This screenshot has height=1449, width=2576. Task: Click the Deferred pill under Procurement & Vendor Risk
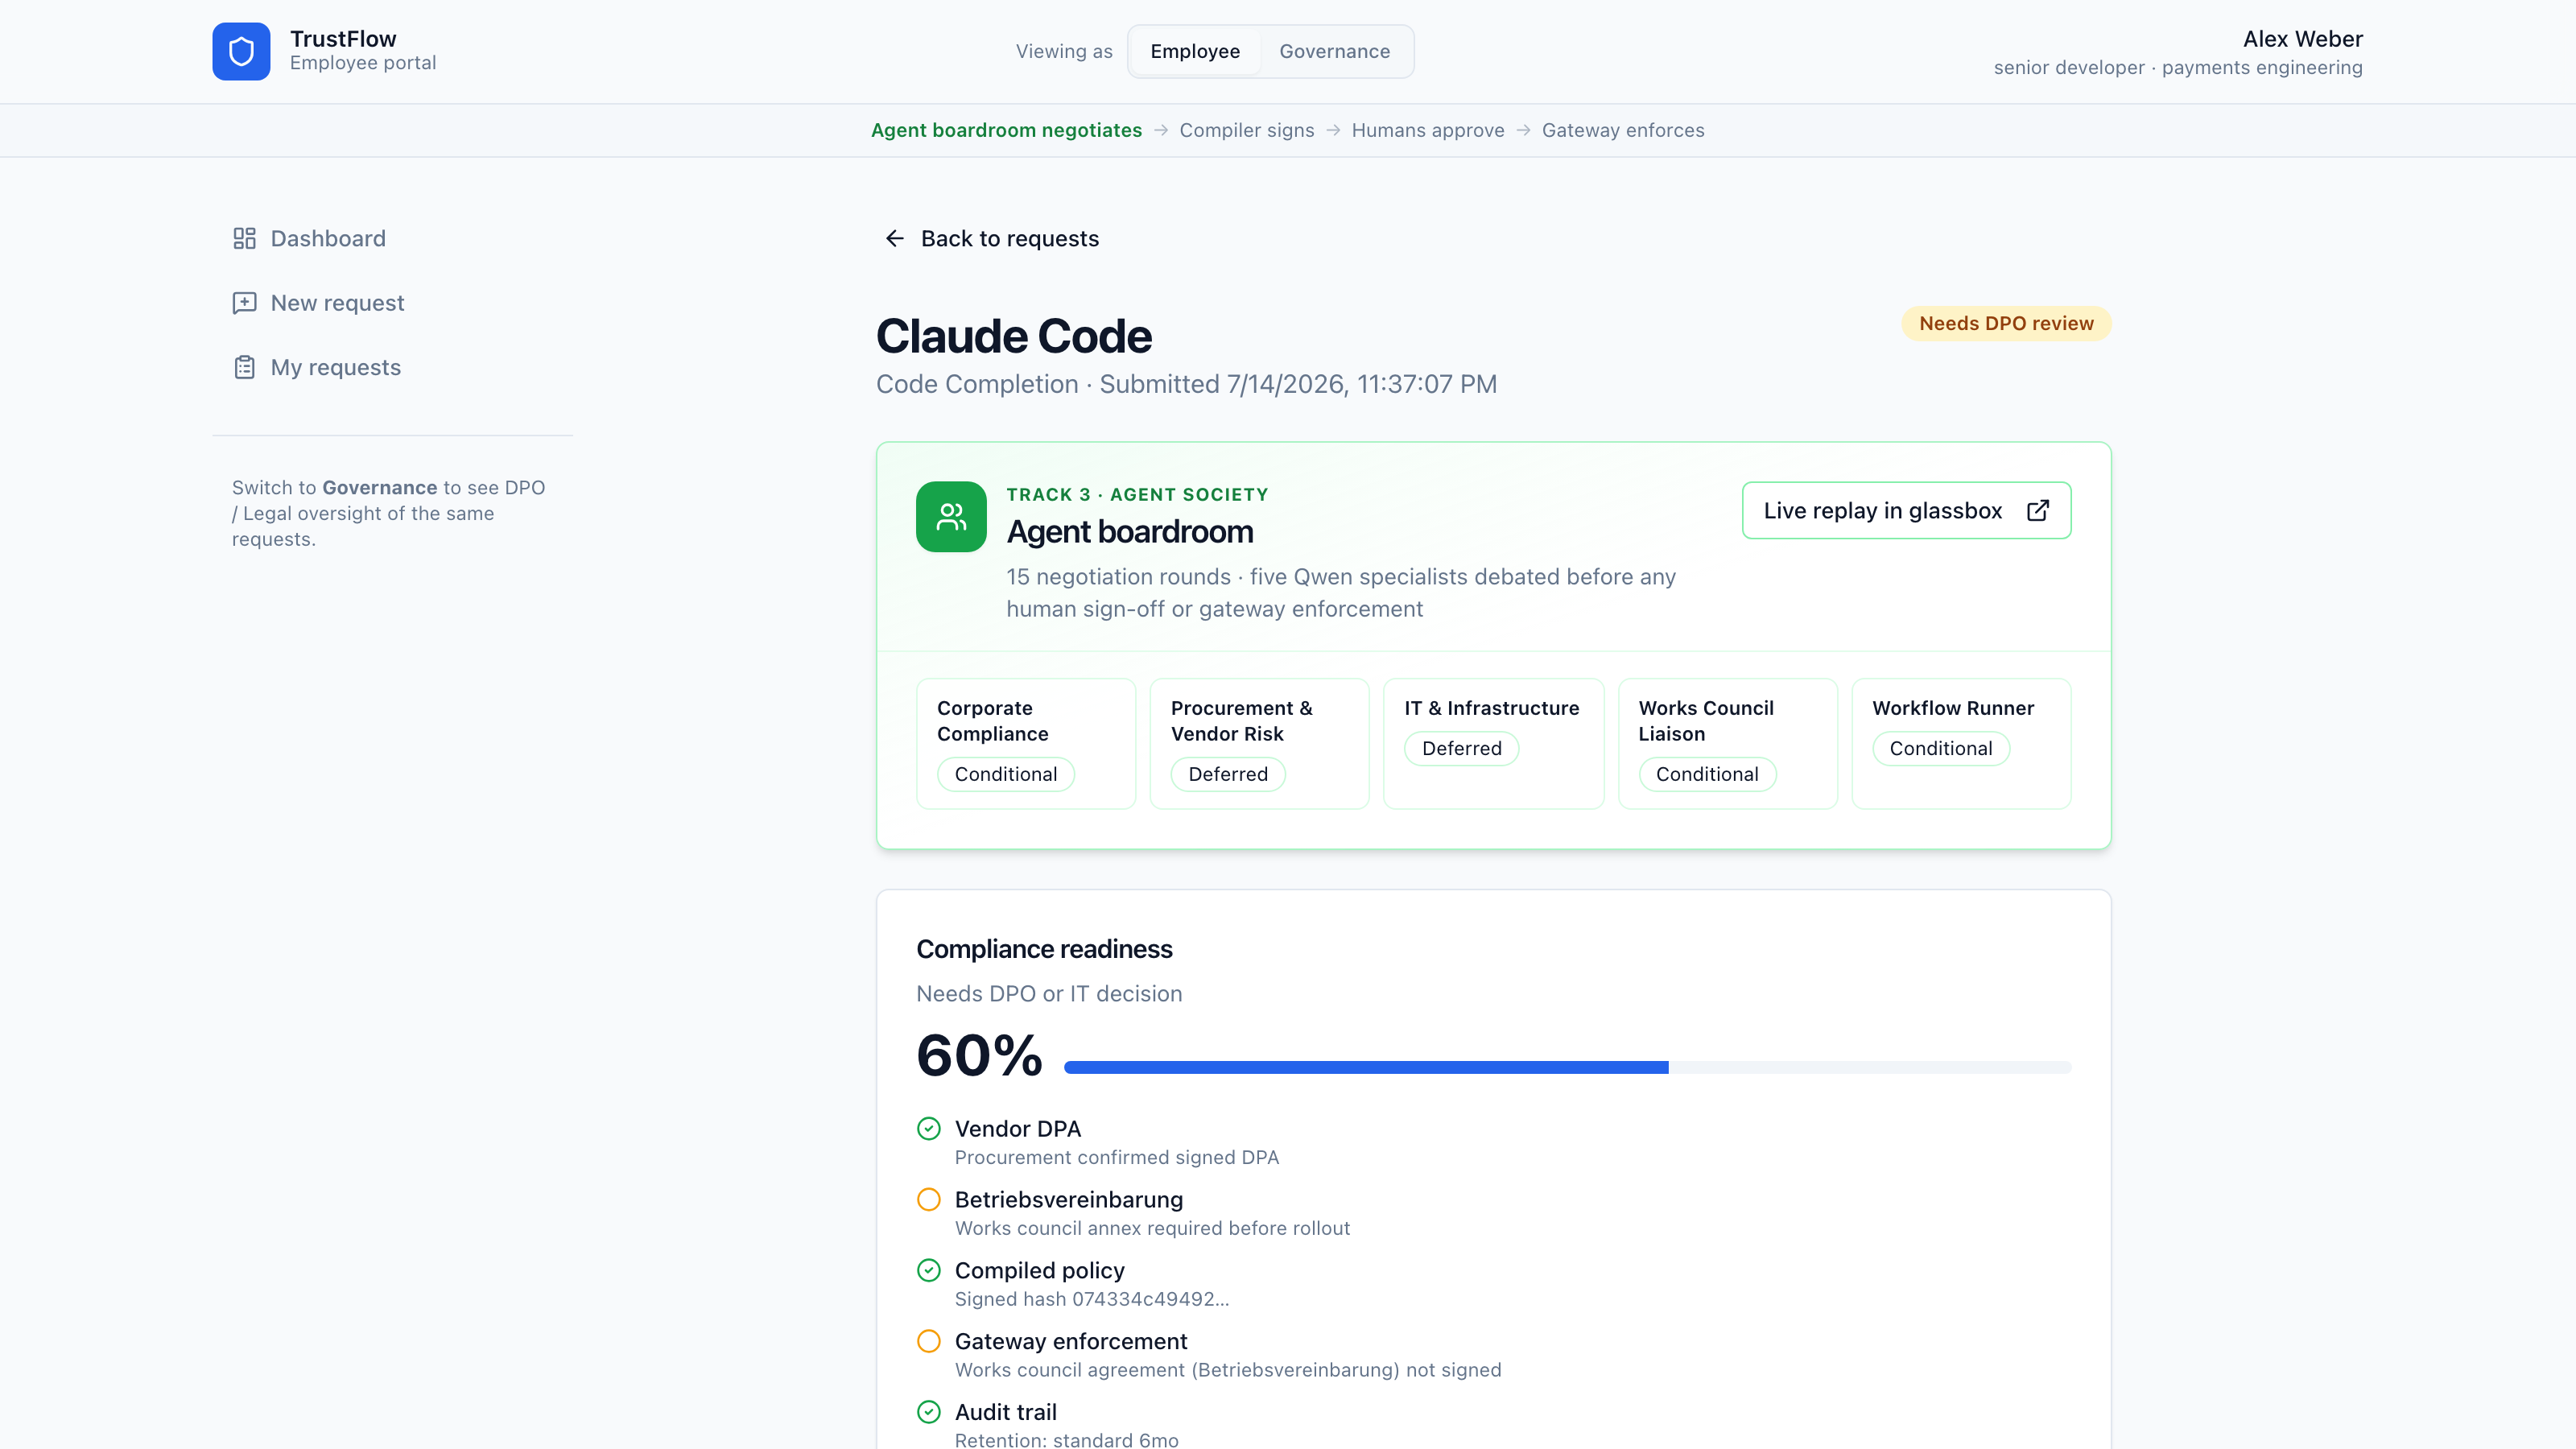tap(1228, 774)
